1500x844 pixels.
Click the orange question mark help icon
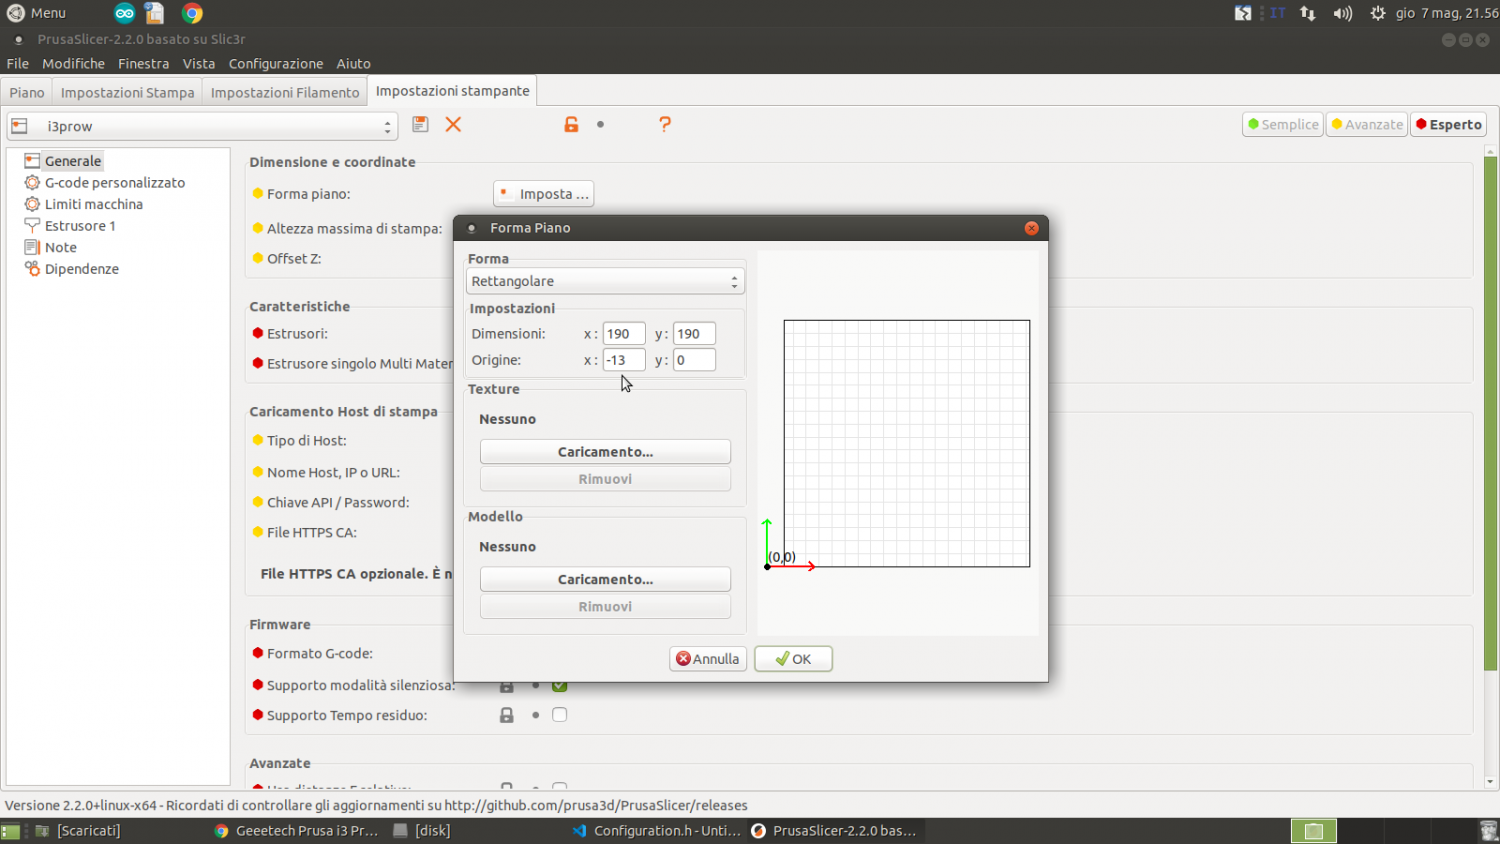click(665, 124)
